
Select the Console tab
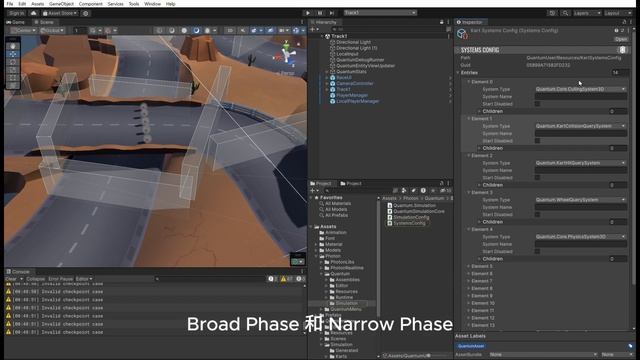click(x=18, y=271)
